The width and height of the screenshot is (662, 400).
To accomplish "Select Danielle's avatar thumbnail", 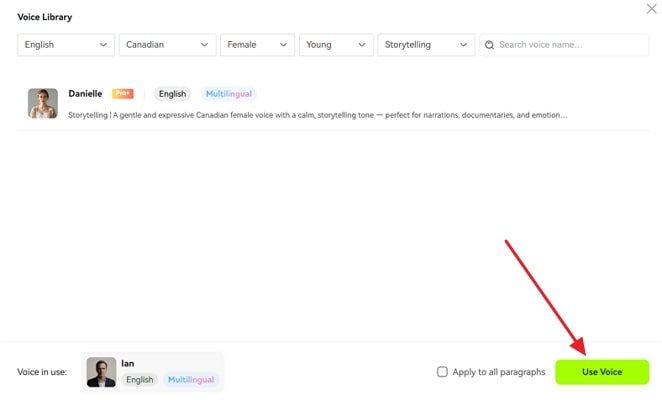I will click(x=43, y=103).
